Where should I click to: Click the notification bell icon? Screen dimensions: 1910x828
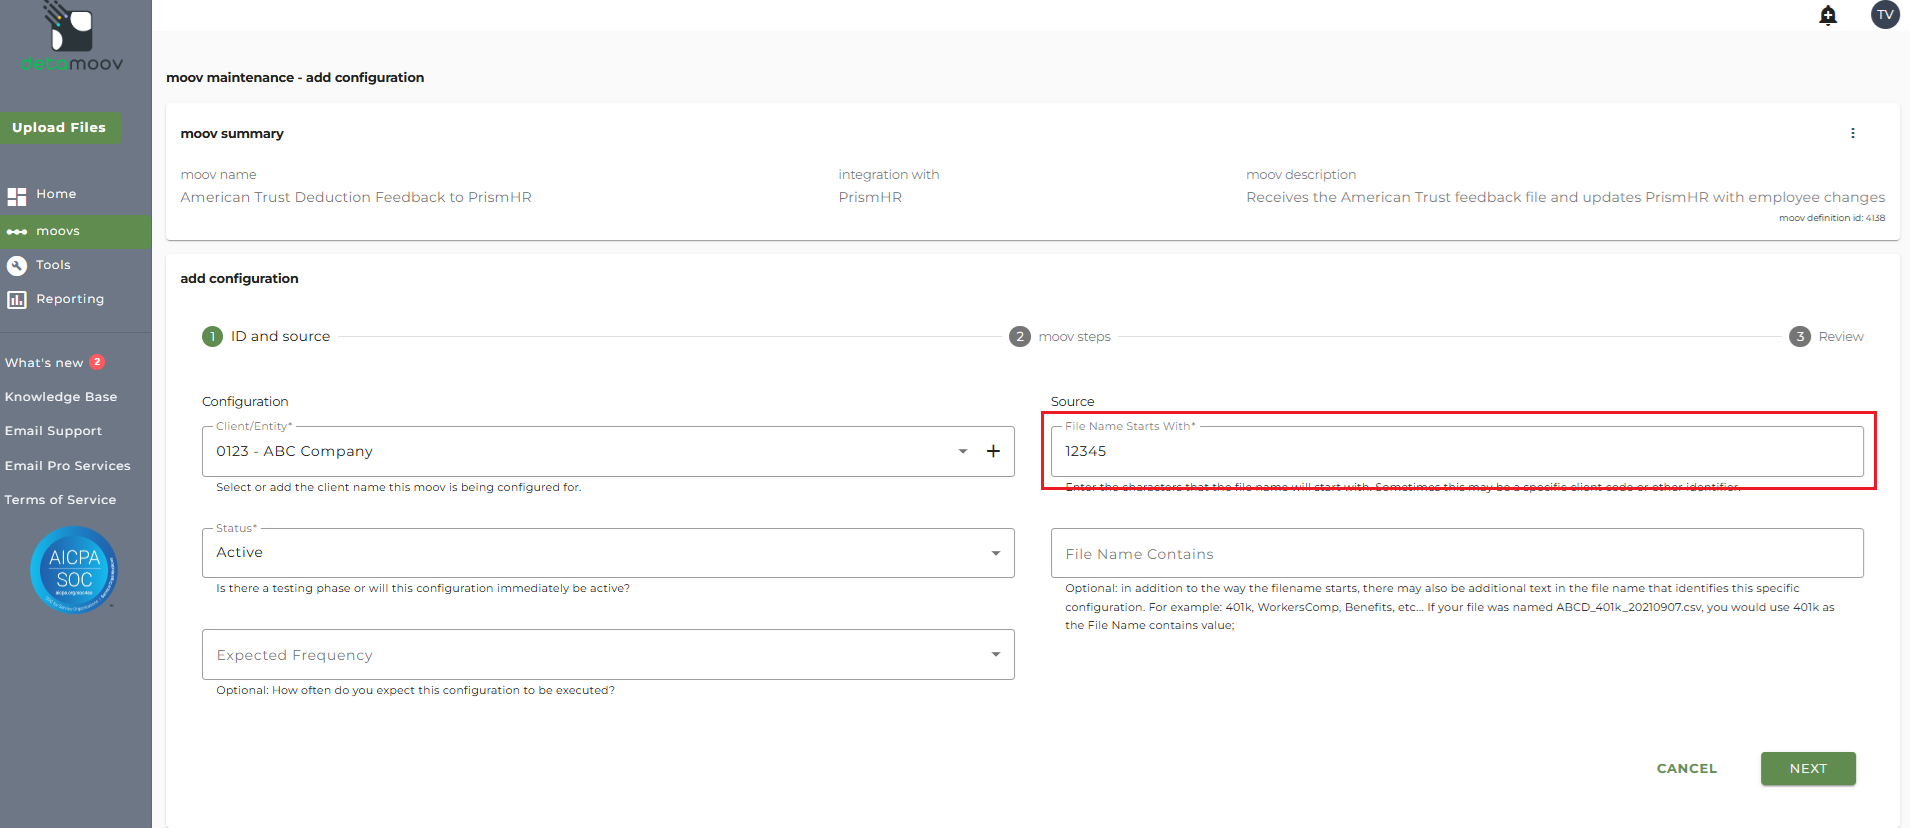pyautogui.click(x=1827, y=15)
